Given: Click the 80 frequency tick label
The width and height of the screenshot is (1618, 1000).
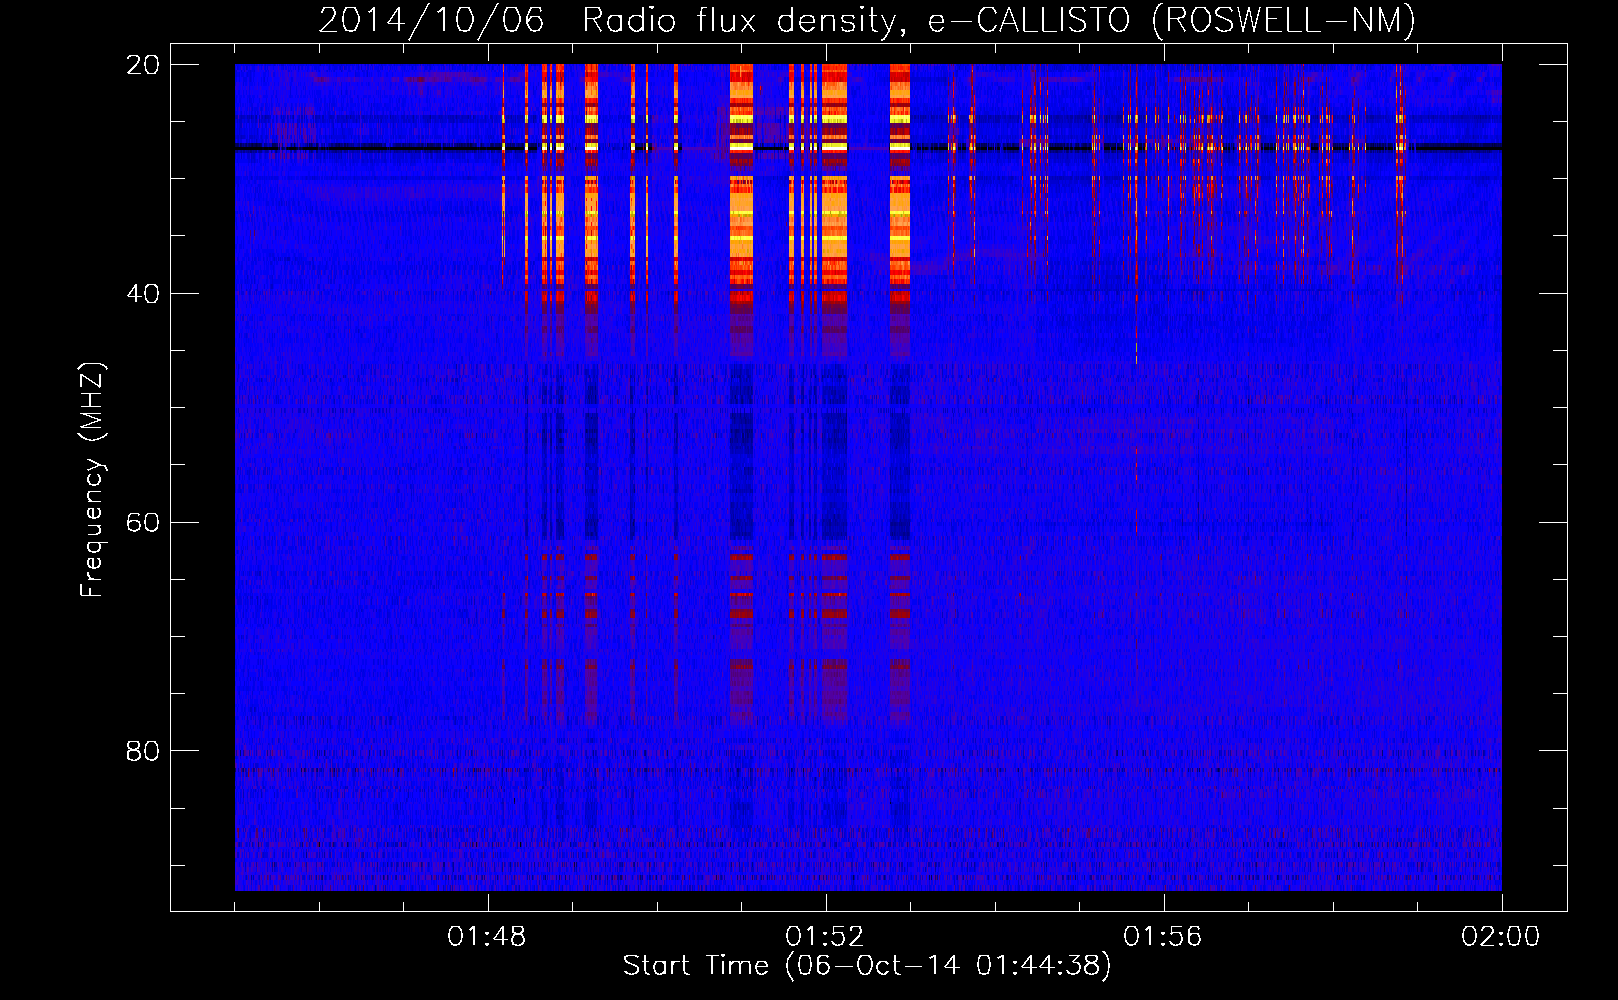Looking at the screenshot, I should point(144,750).
